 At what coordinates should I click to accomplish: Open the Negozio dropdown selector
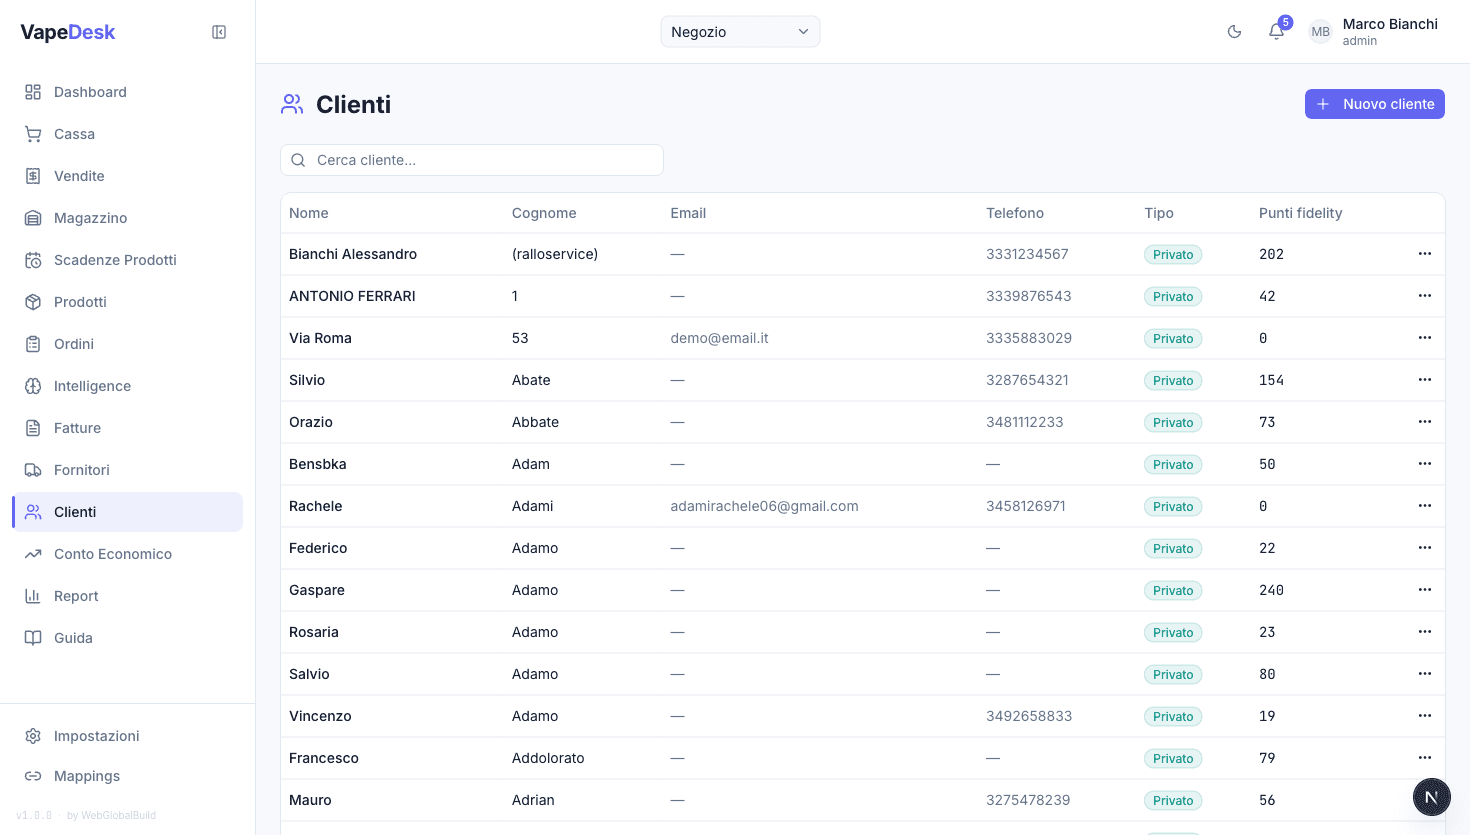click(x=739, y=31)
